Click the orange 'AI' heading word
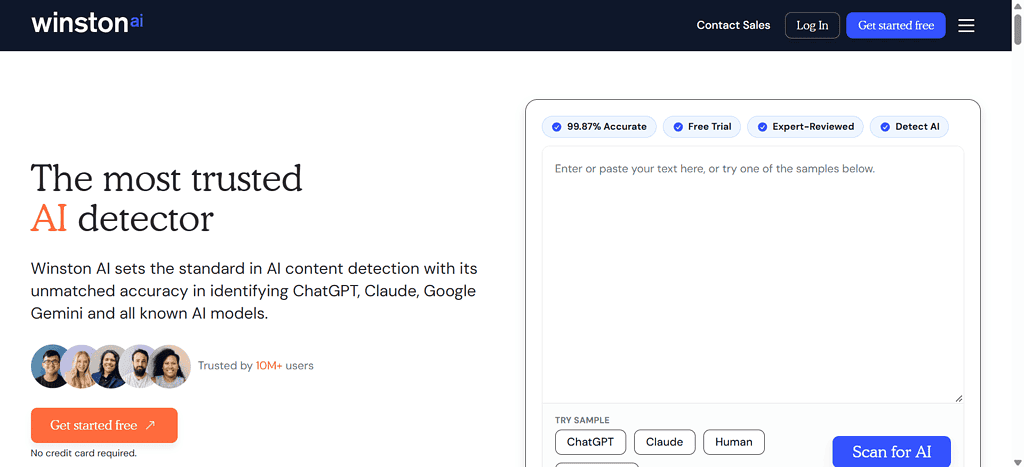 tap(49, 219)
